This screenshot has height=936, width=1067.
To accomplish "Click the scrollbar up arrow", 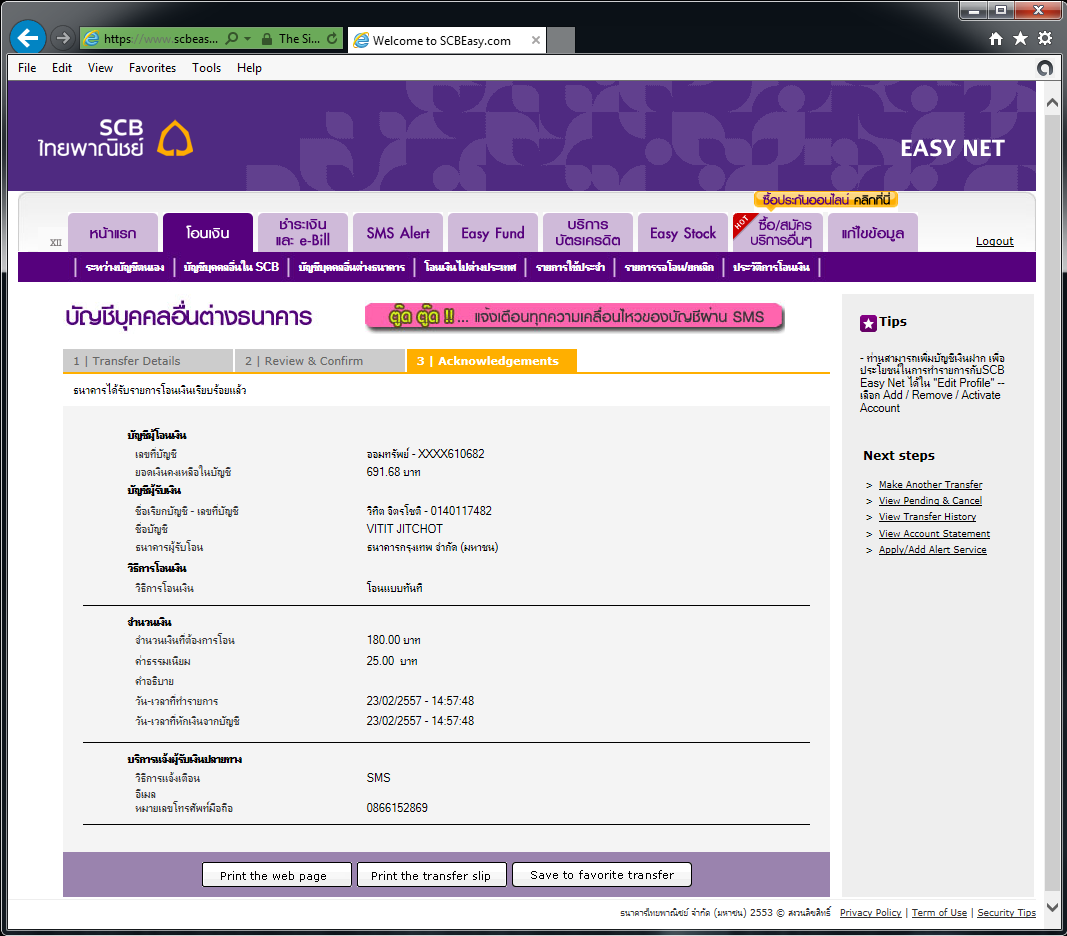I will pyautogui.click(x=1052, y=103).
